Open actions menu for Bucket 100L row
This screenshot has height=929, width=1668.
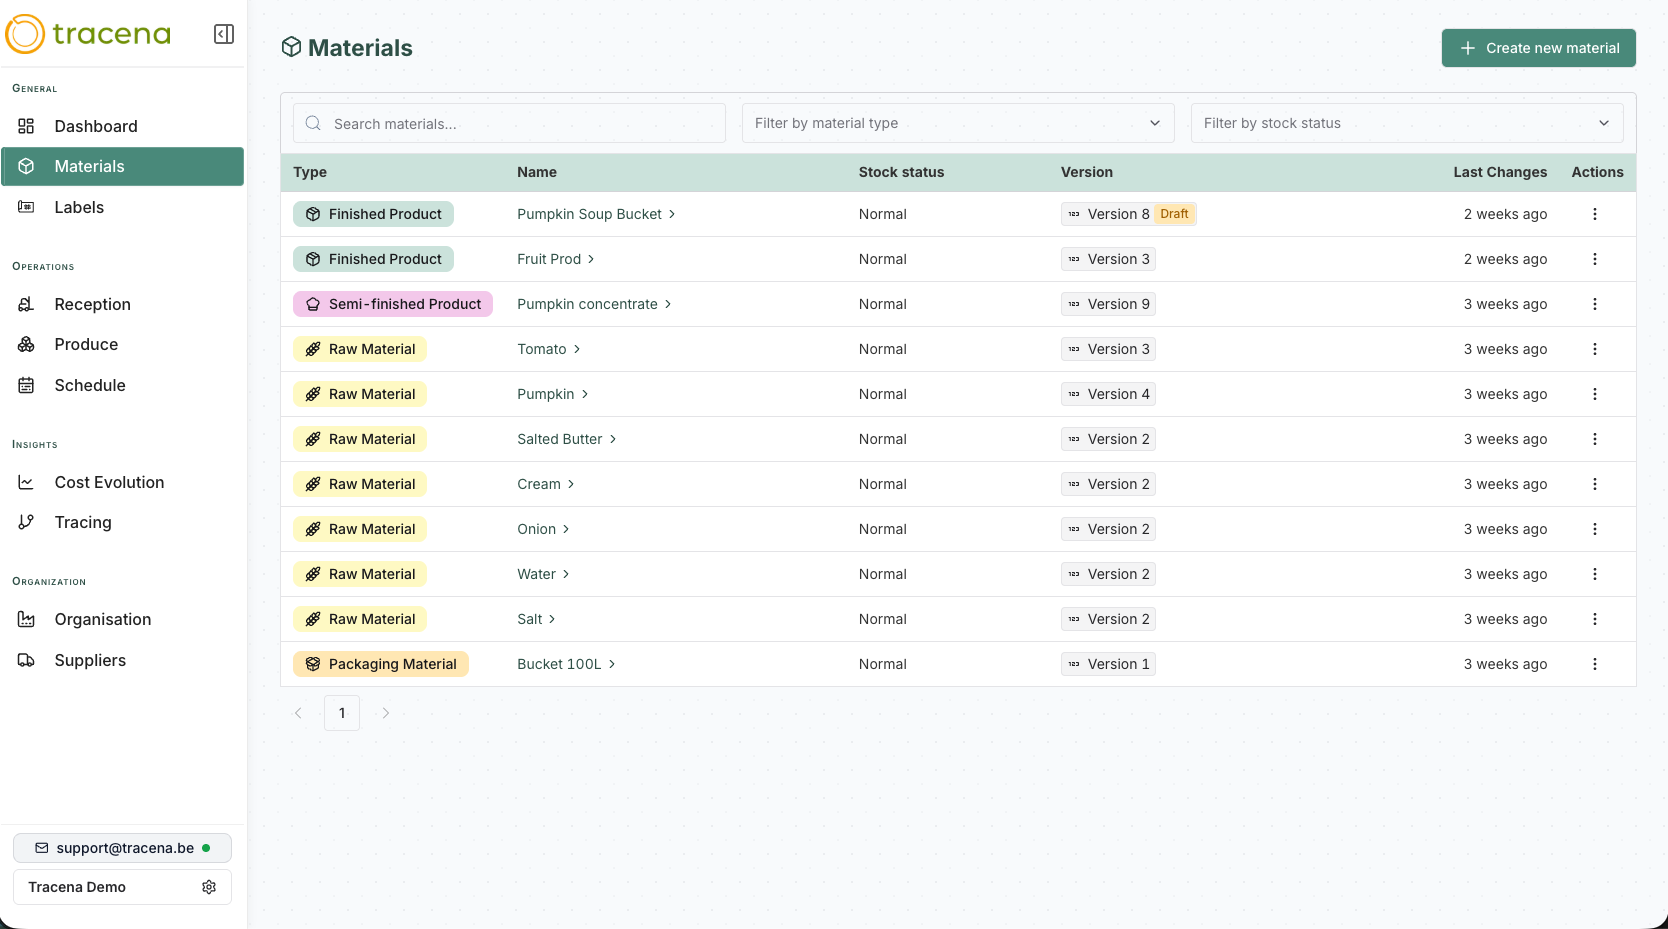(x=1594, y=664)
